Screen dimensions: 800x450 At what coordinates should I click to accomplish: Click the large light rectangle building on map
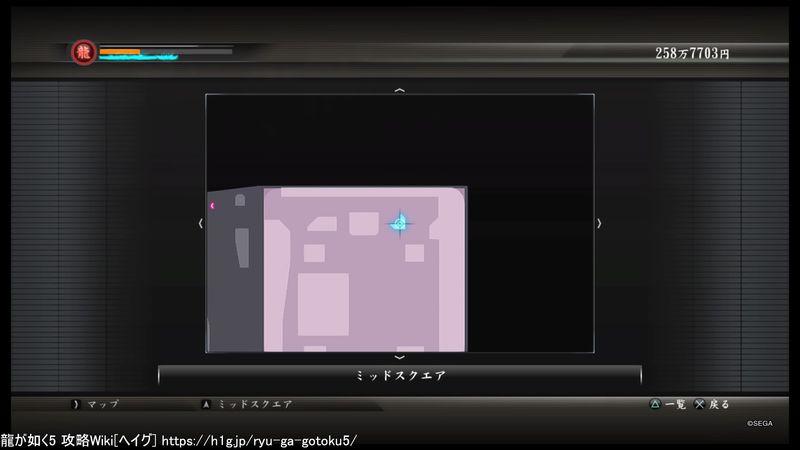click(323, 303)
